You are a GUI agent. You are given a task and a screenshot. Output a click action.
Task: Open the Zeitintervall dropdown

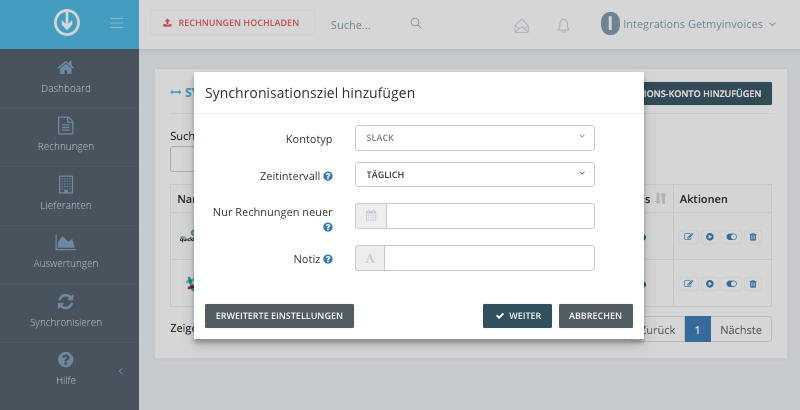pyautogui.click(x=474, y=174)
